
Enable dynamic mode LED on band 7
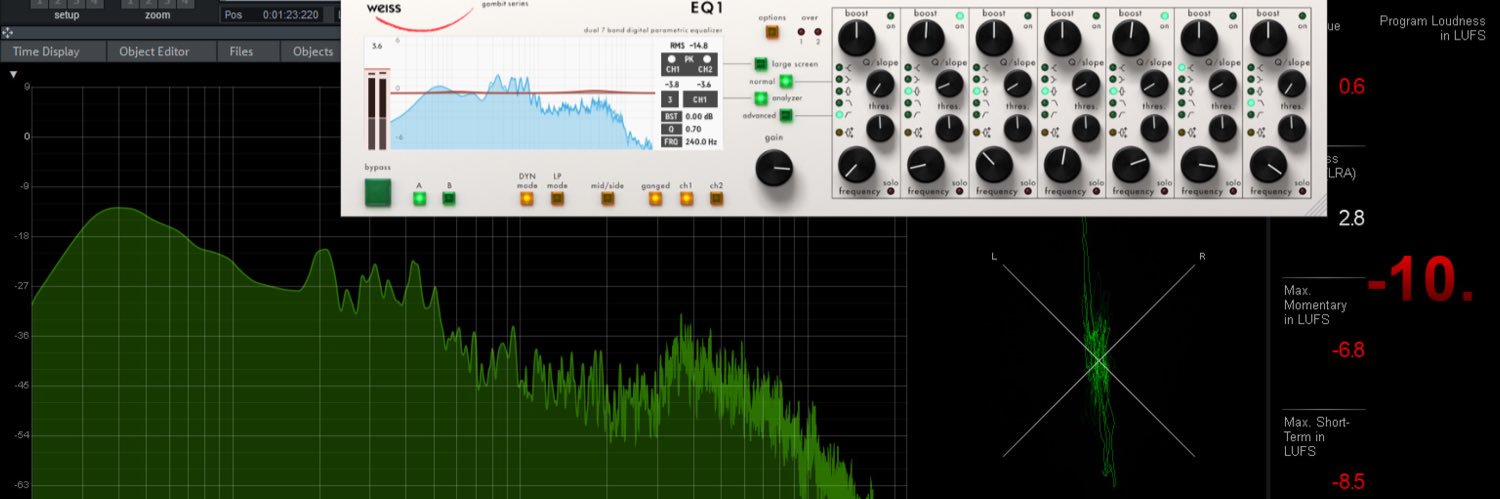pos(1249,131)
